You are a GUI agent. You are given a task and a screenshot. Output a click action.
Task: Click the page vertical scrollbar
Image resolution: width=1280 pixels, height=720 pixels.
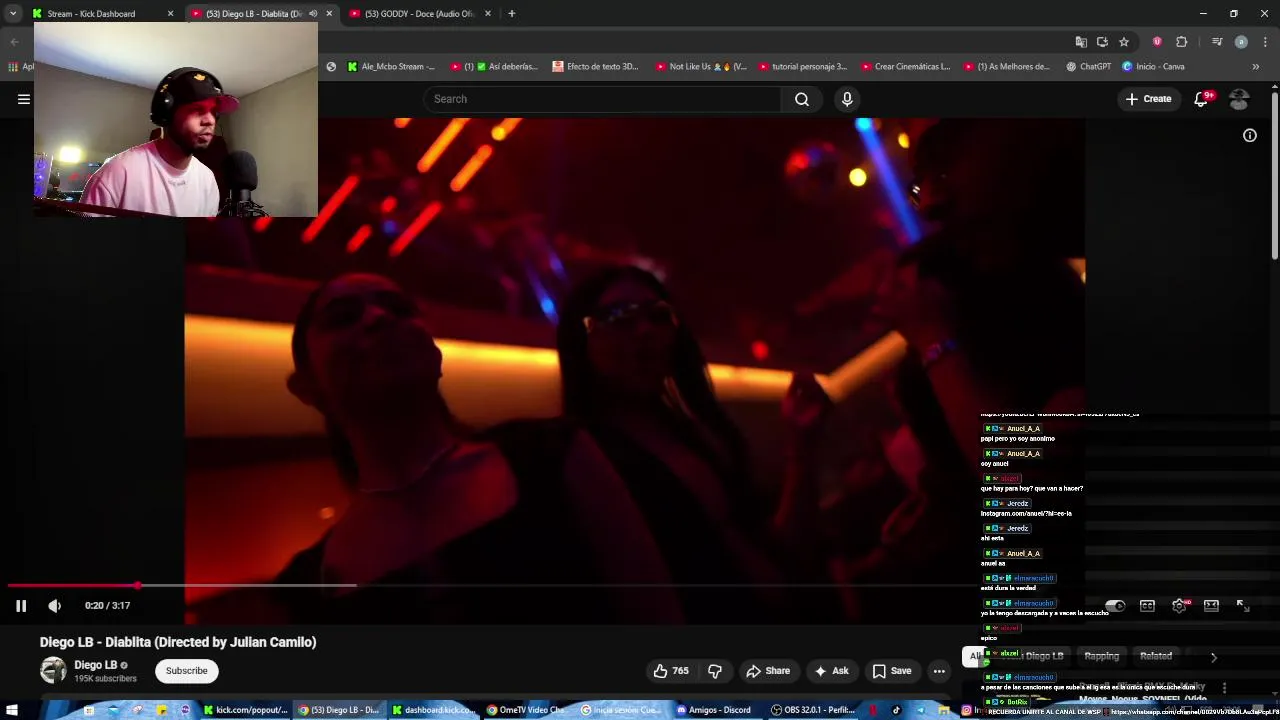coord(1275,175)
